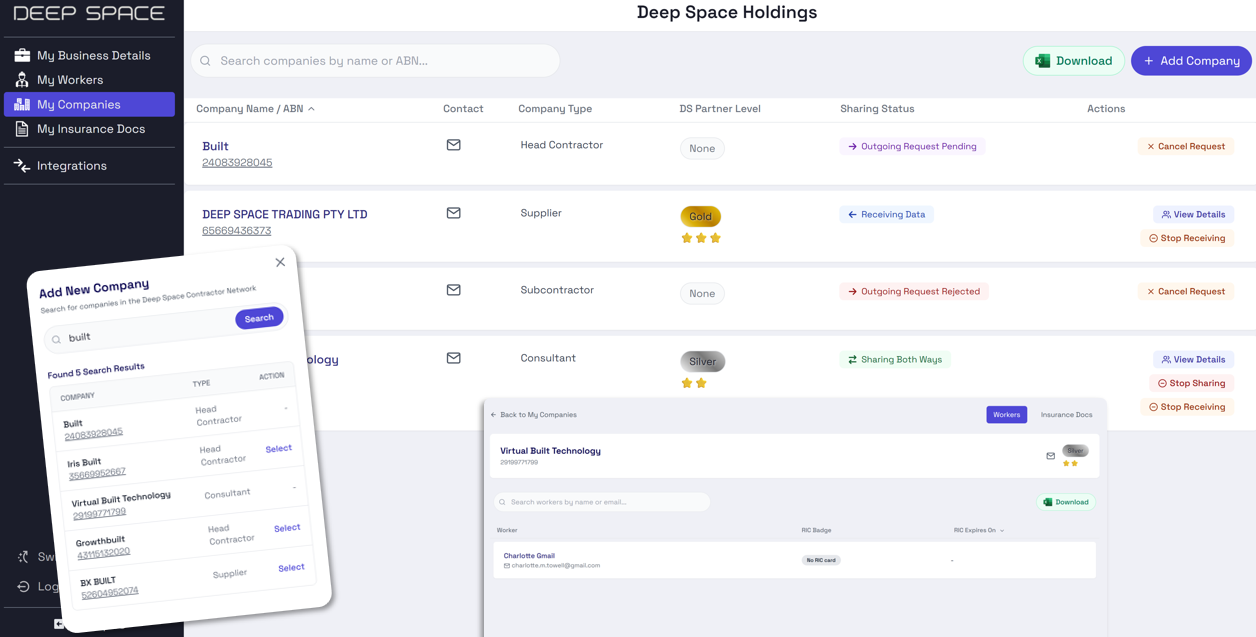
Task: Focus the search workers by name field
Action: click(602, 502)
